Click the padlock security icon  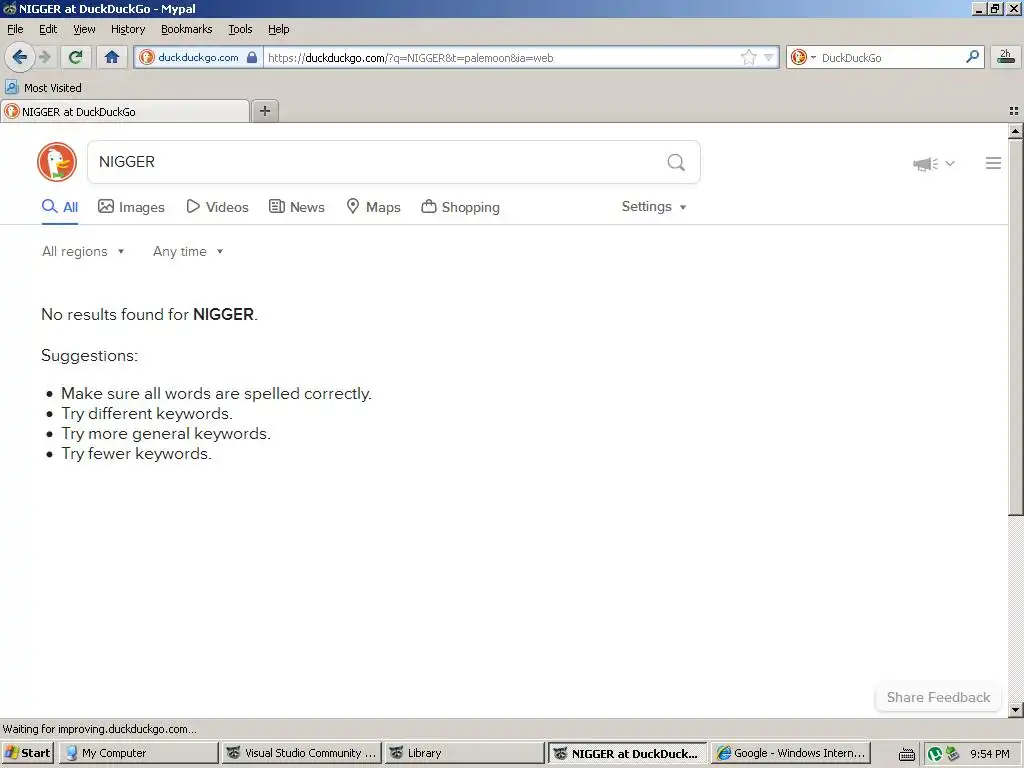(252, 57)
